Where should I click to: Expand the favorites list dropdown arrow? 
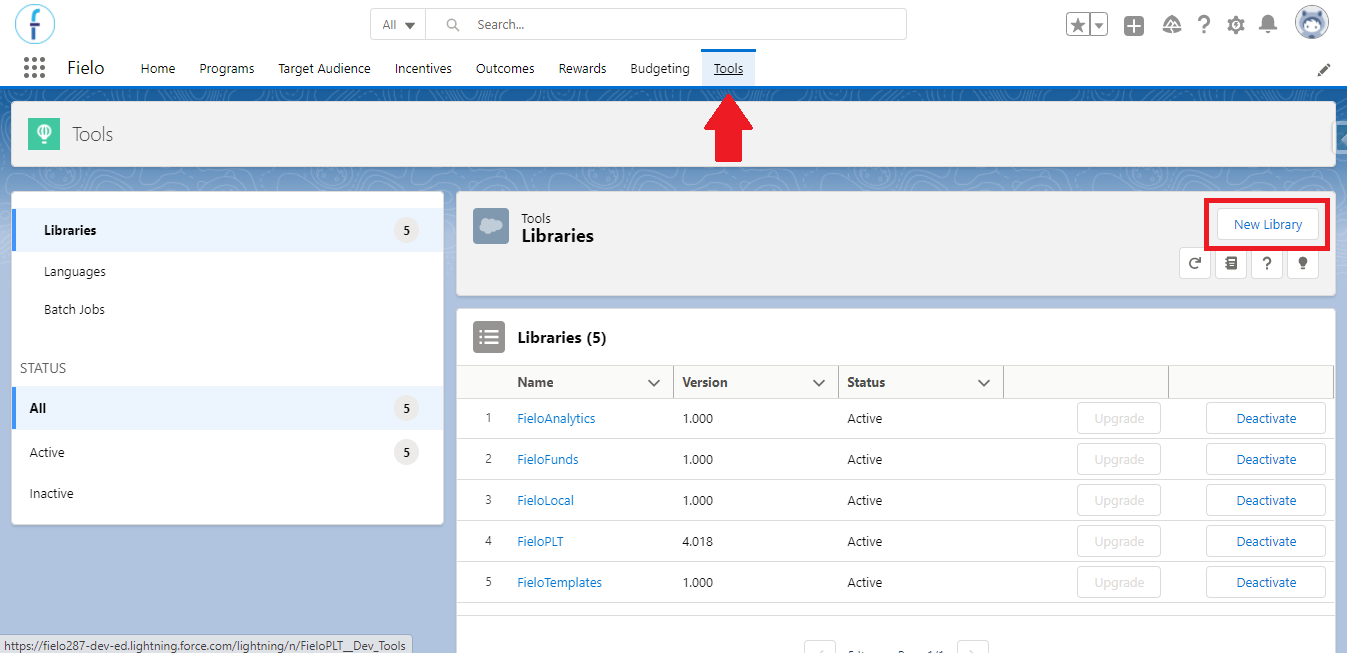(1098, 25)
